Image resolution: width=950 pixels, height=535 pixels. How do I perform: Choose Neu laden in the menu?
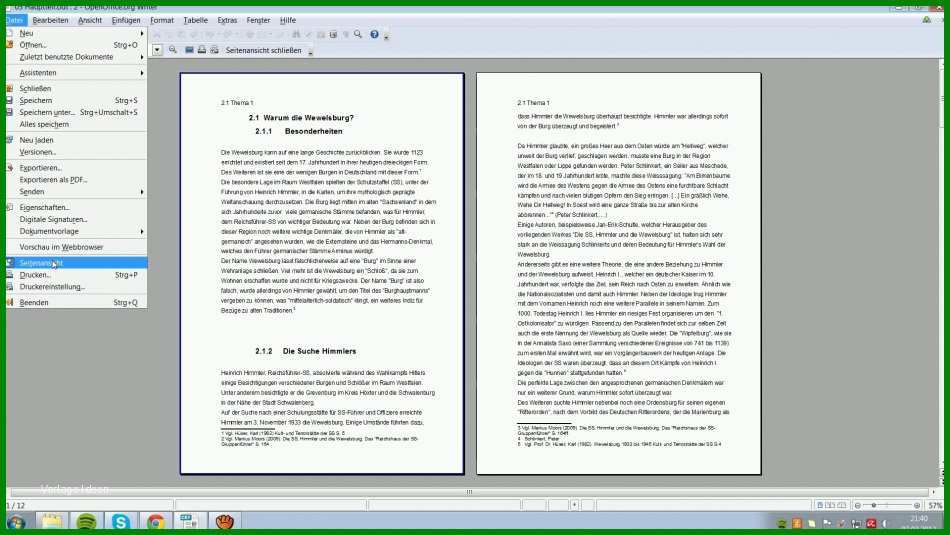point(76,140)
